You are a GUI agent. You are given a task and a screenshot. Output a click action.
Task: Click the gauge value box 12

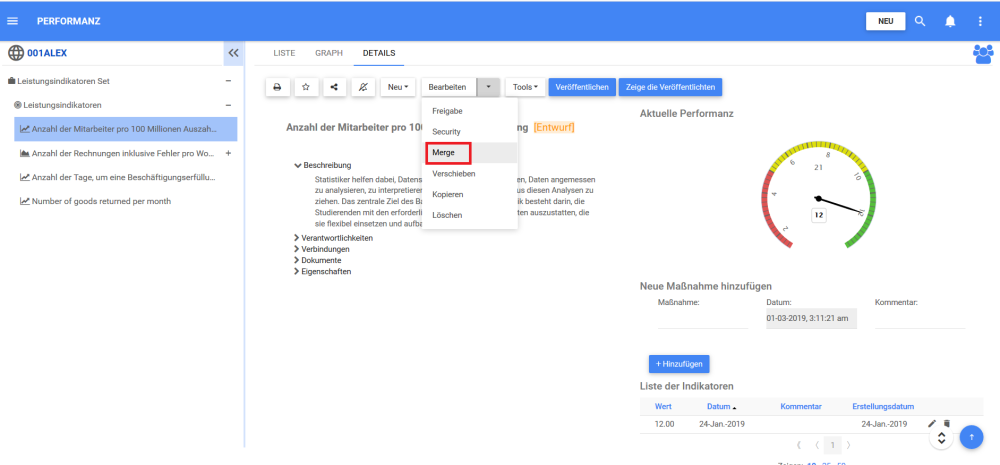(x=819, y=216)
